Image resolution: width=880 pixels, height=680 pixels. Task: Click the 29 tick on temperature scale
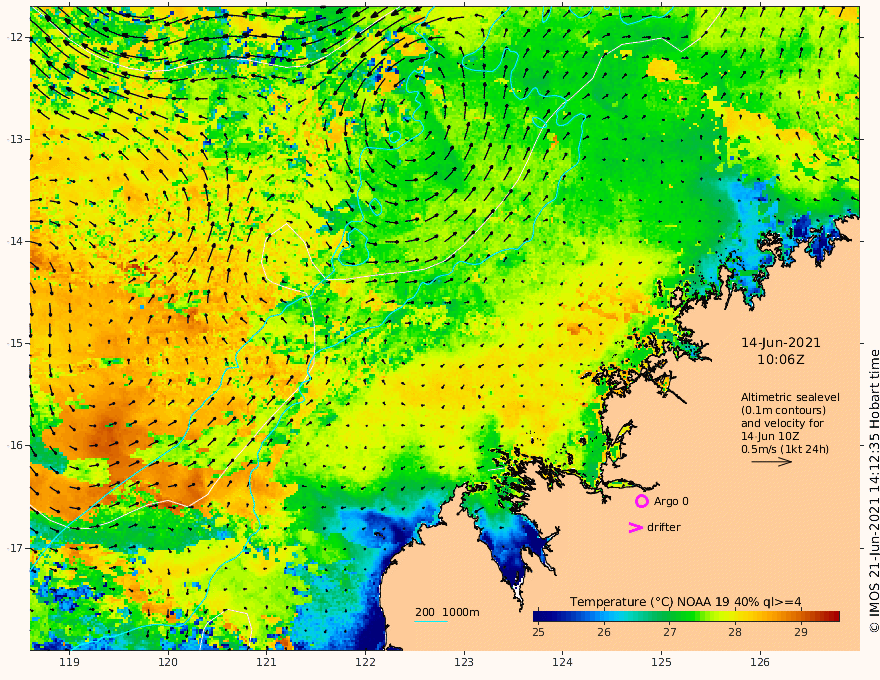tap(801, 632)
